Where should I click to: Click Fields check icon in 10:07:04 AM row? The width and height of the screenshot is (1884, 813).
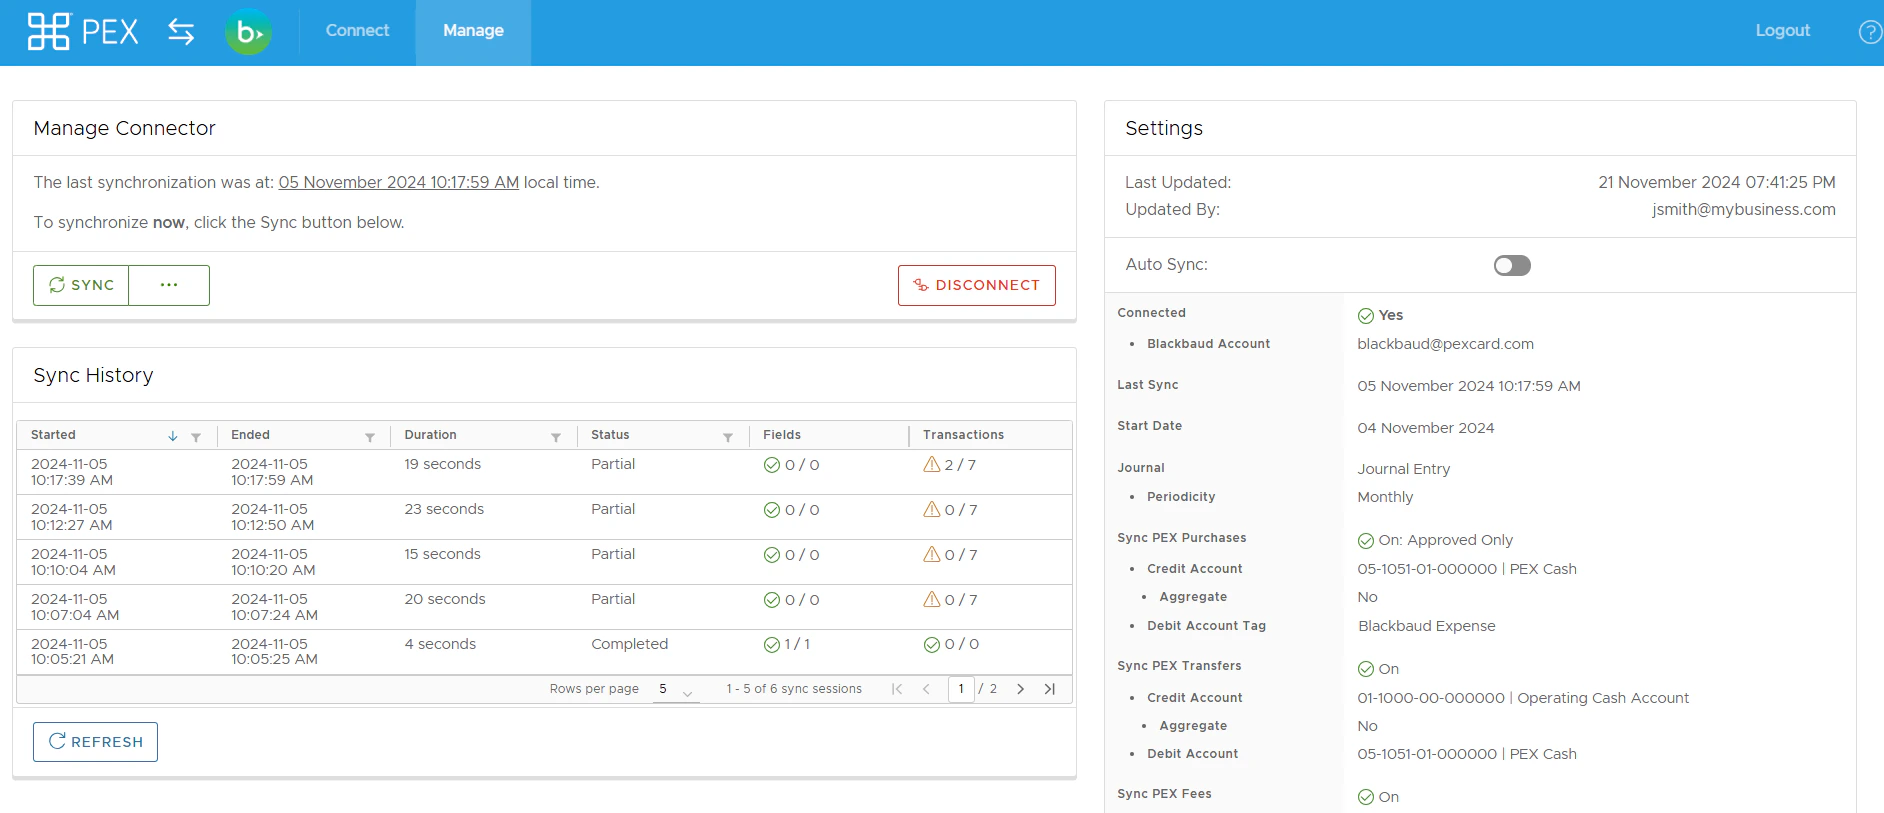[x=772, y=600]
